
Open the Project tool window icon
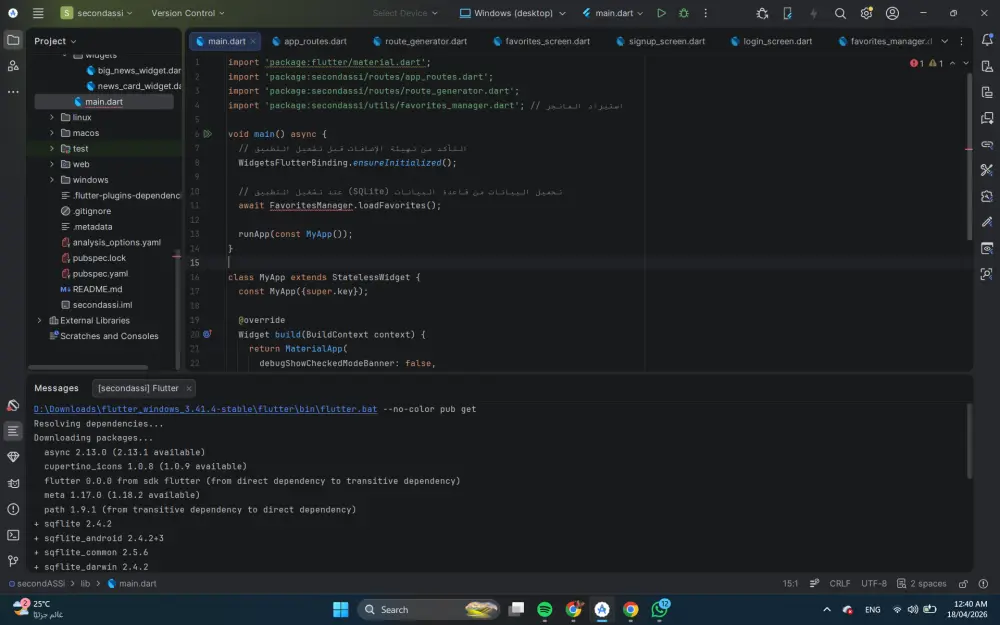(x=13, y=40)
